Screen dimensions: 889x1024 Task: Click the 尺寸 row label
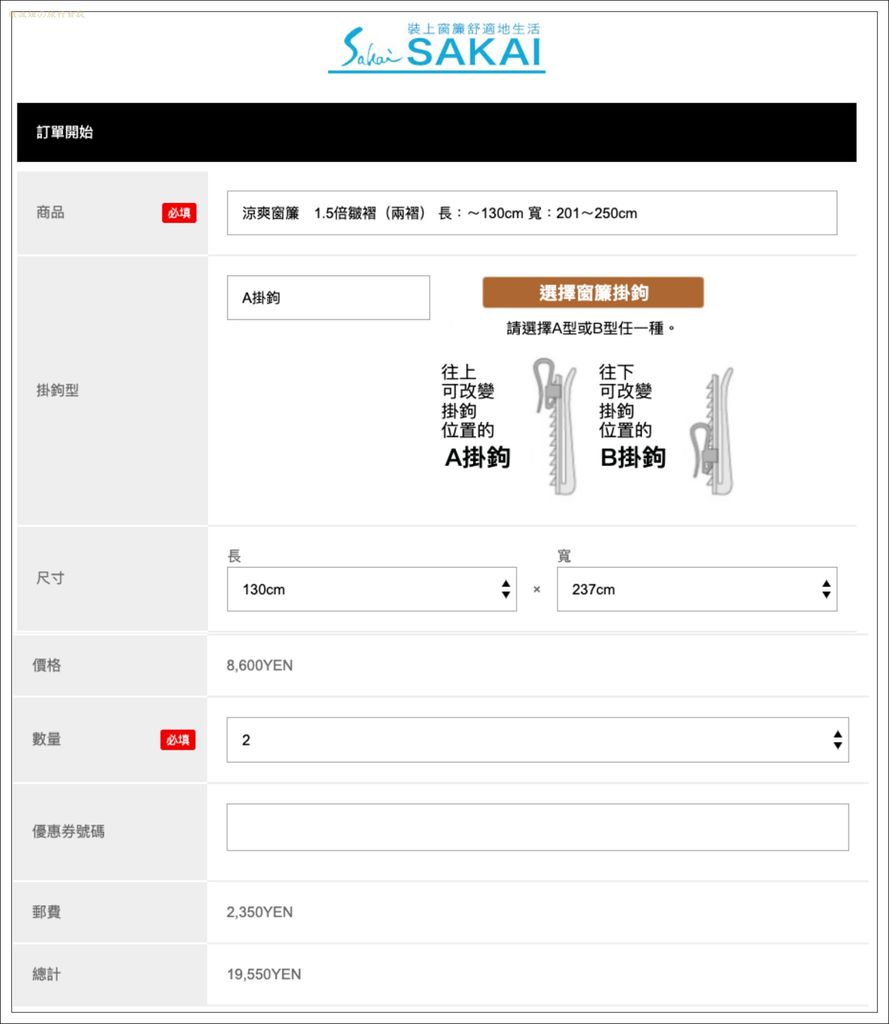pos(50,578)
